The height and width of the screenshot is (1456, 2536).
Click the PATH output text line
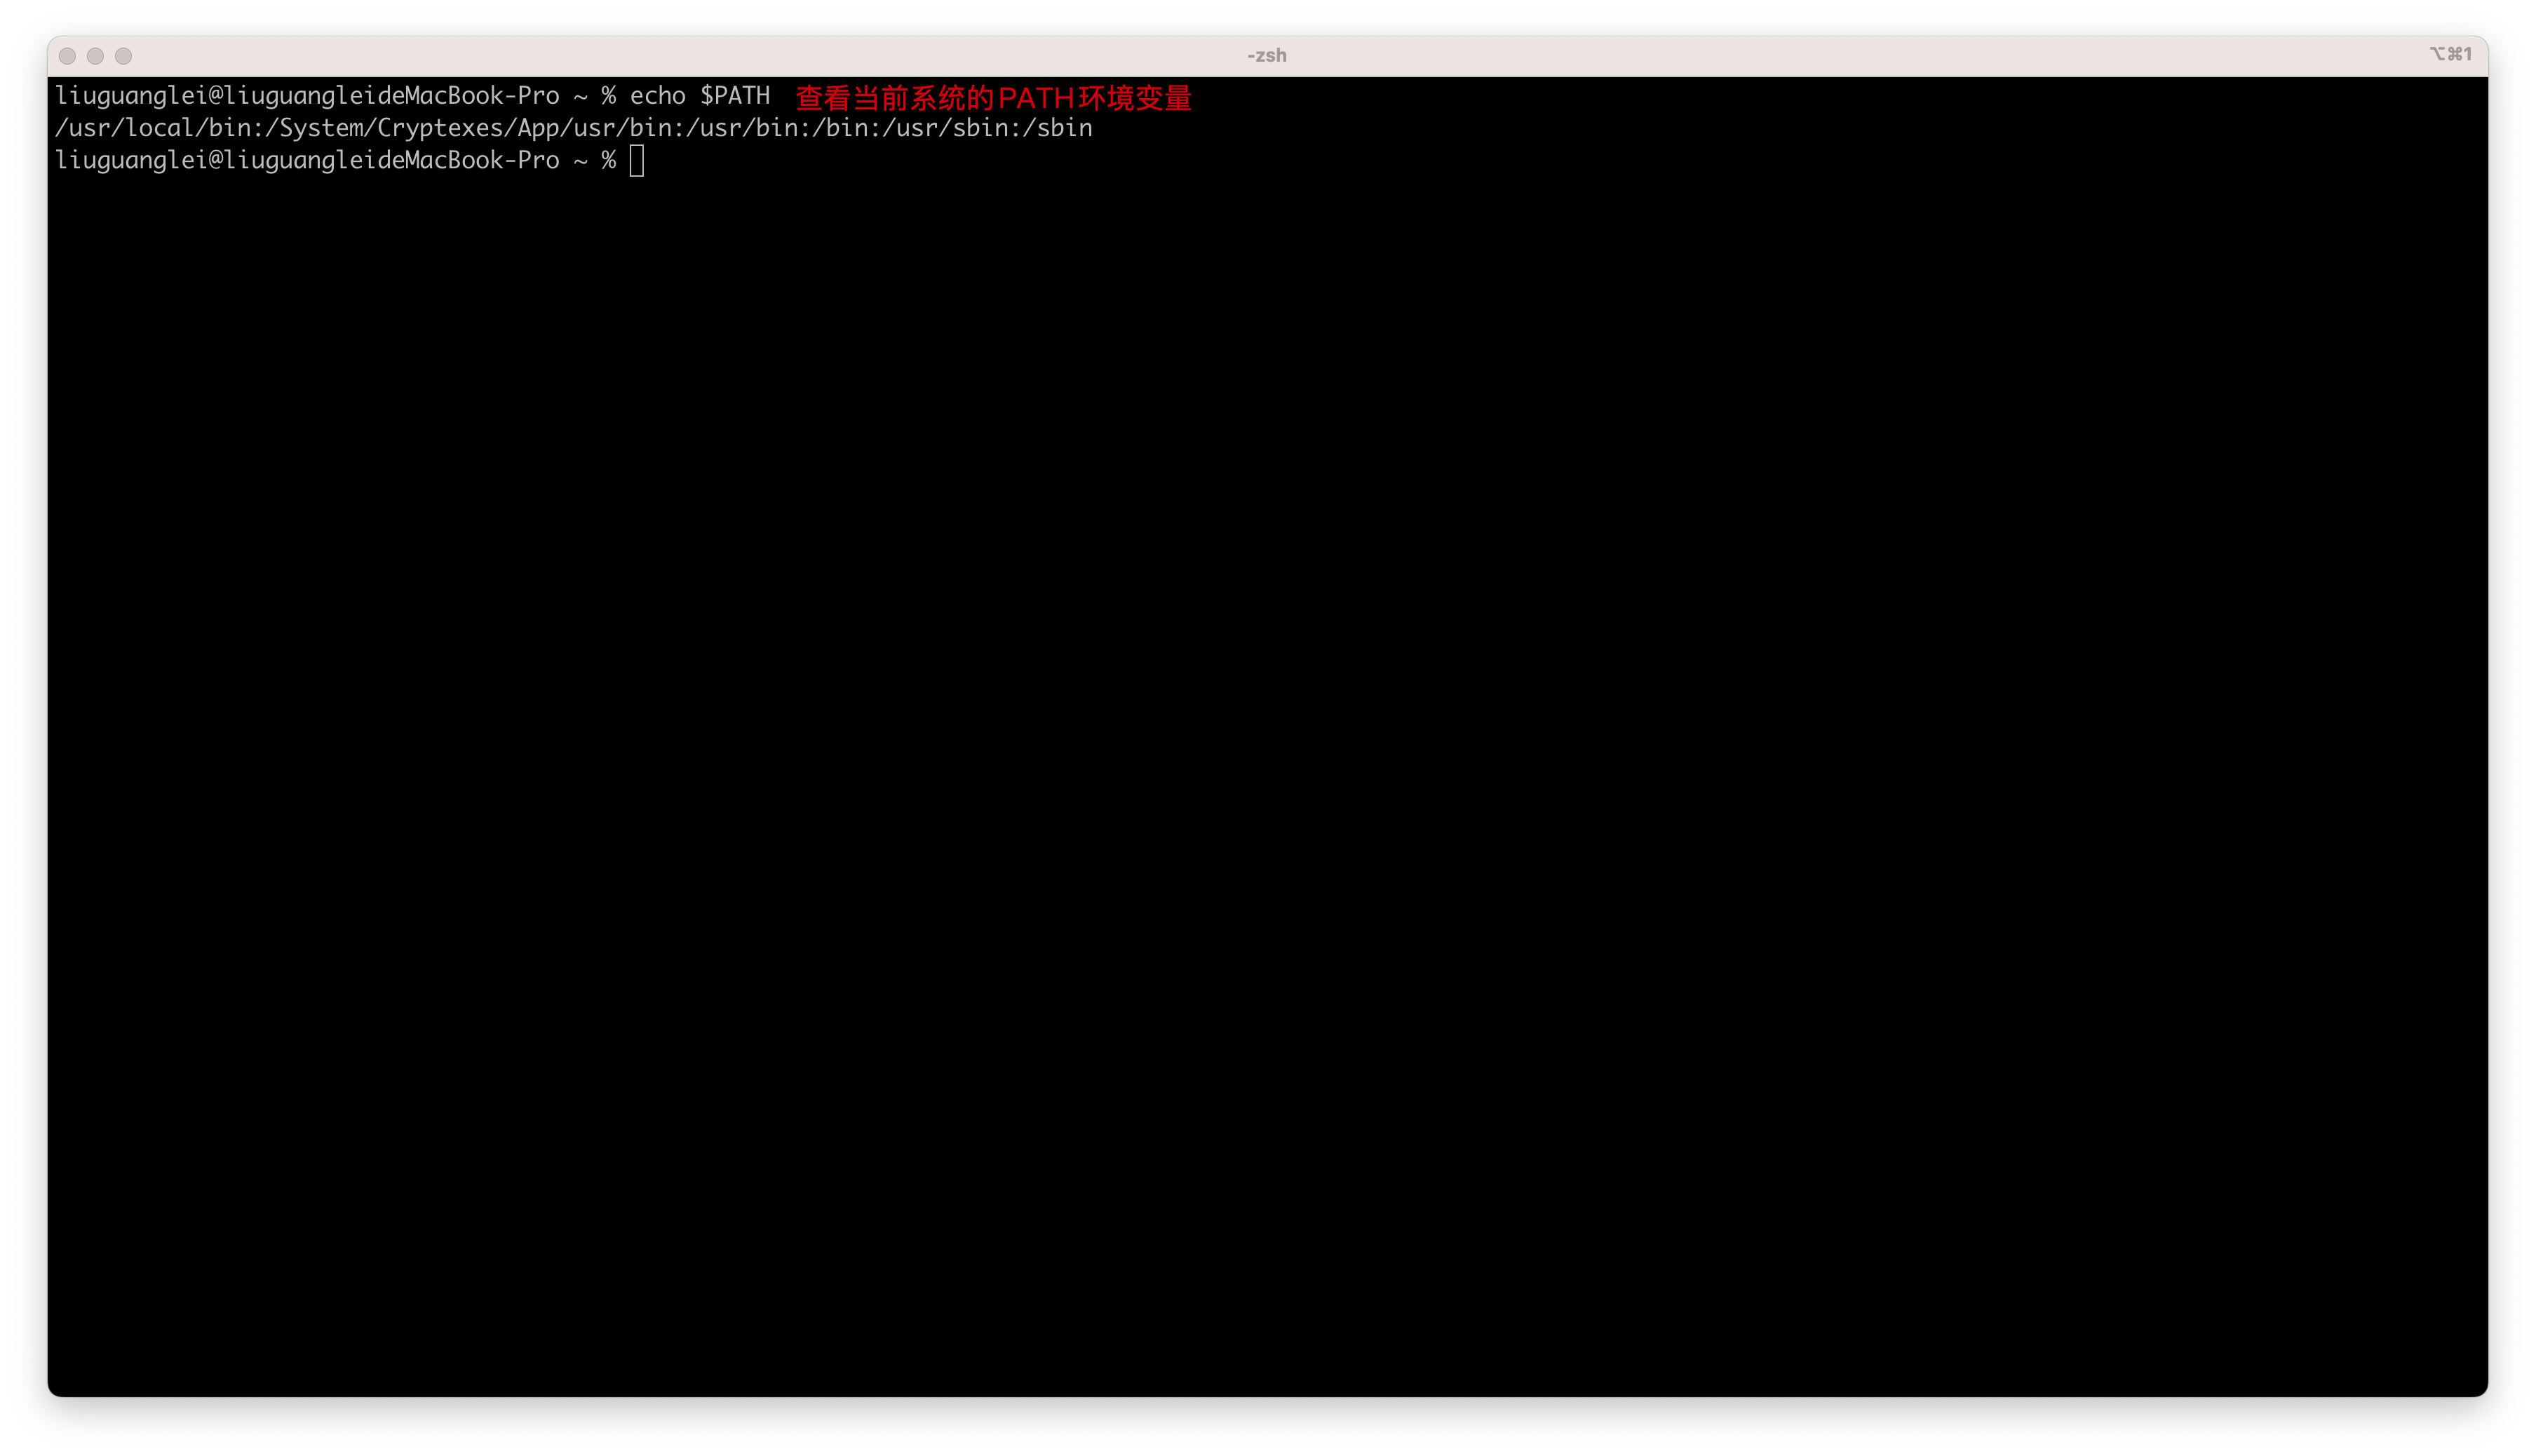pyautogui.click(x=573, y=127)
